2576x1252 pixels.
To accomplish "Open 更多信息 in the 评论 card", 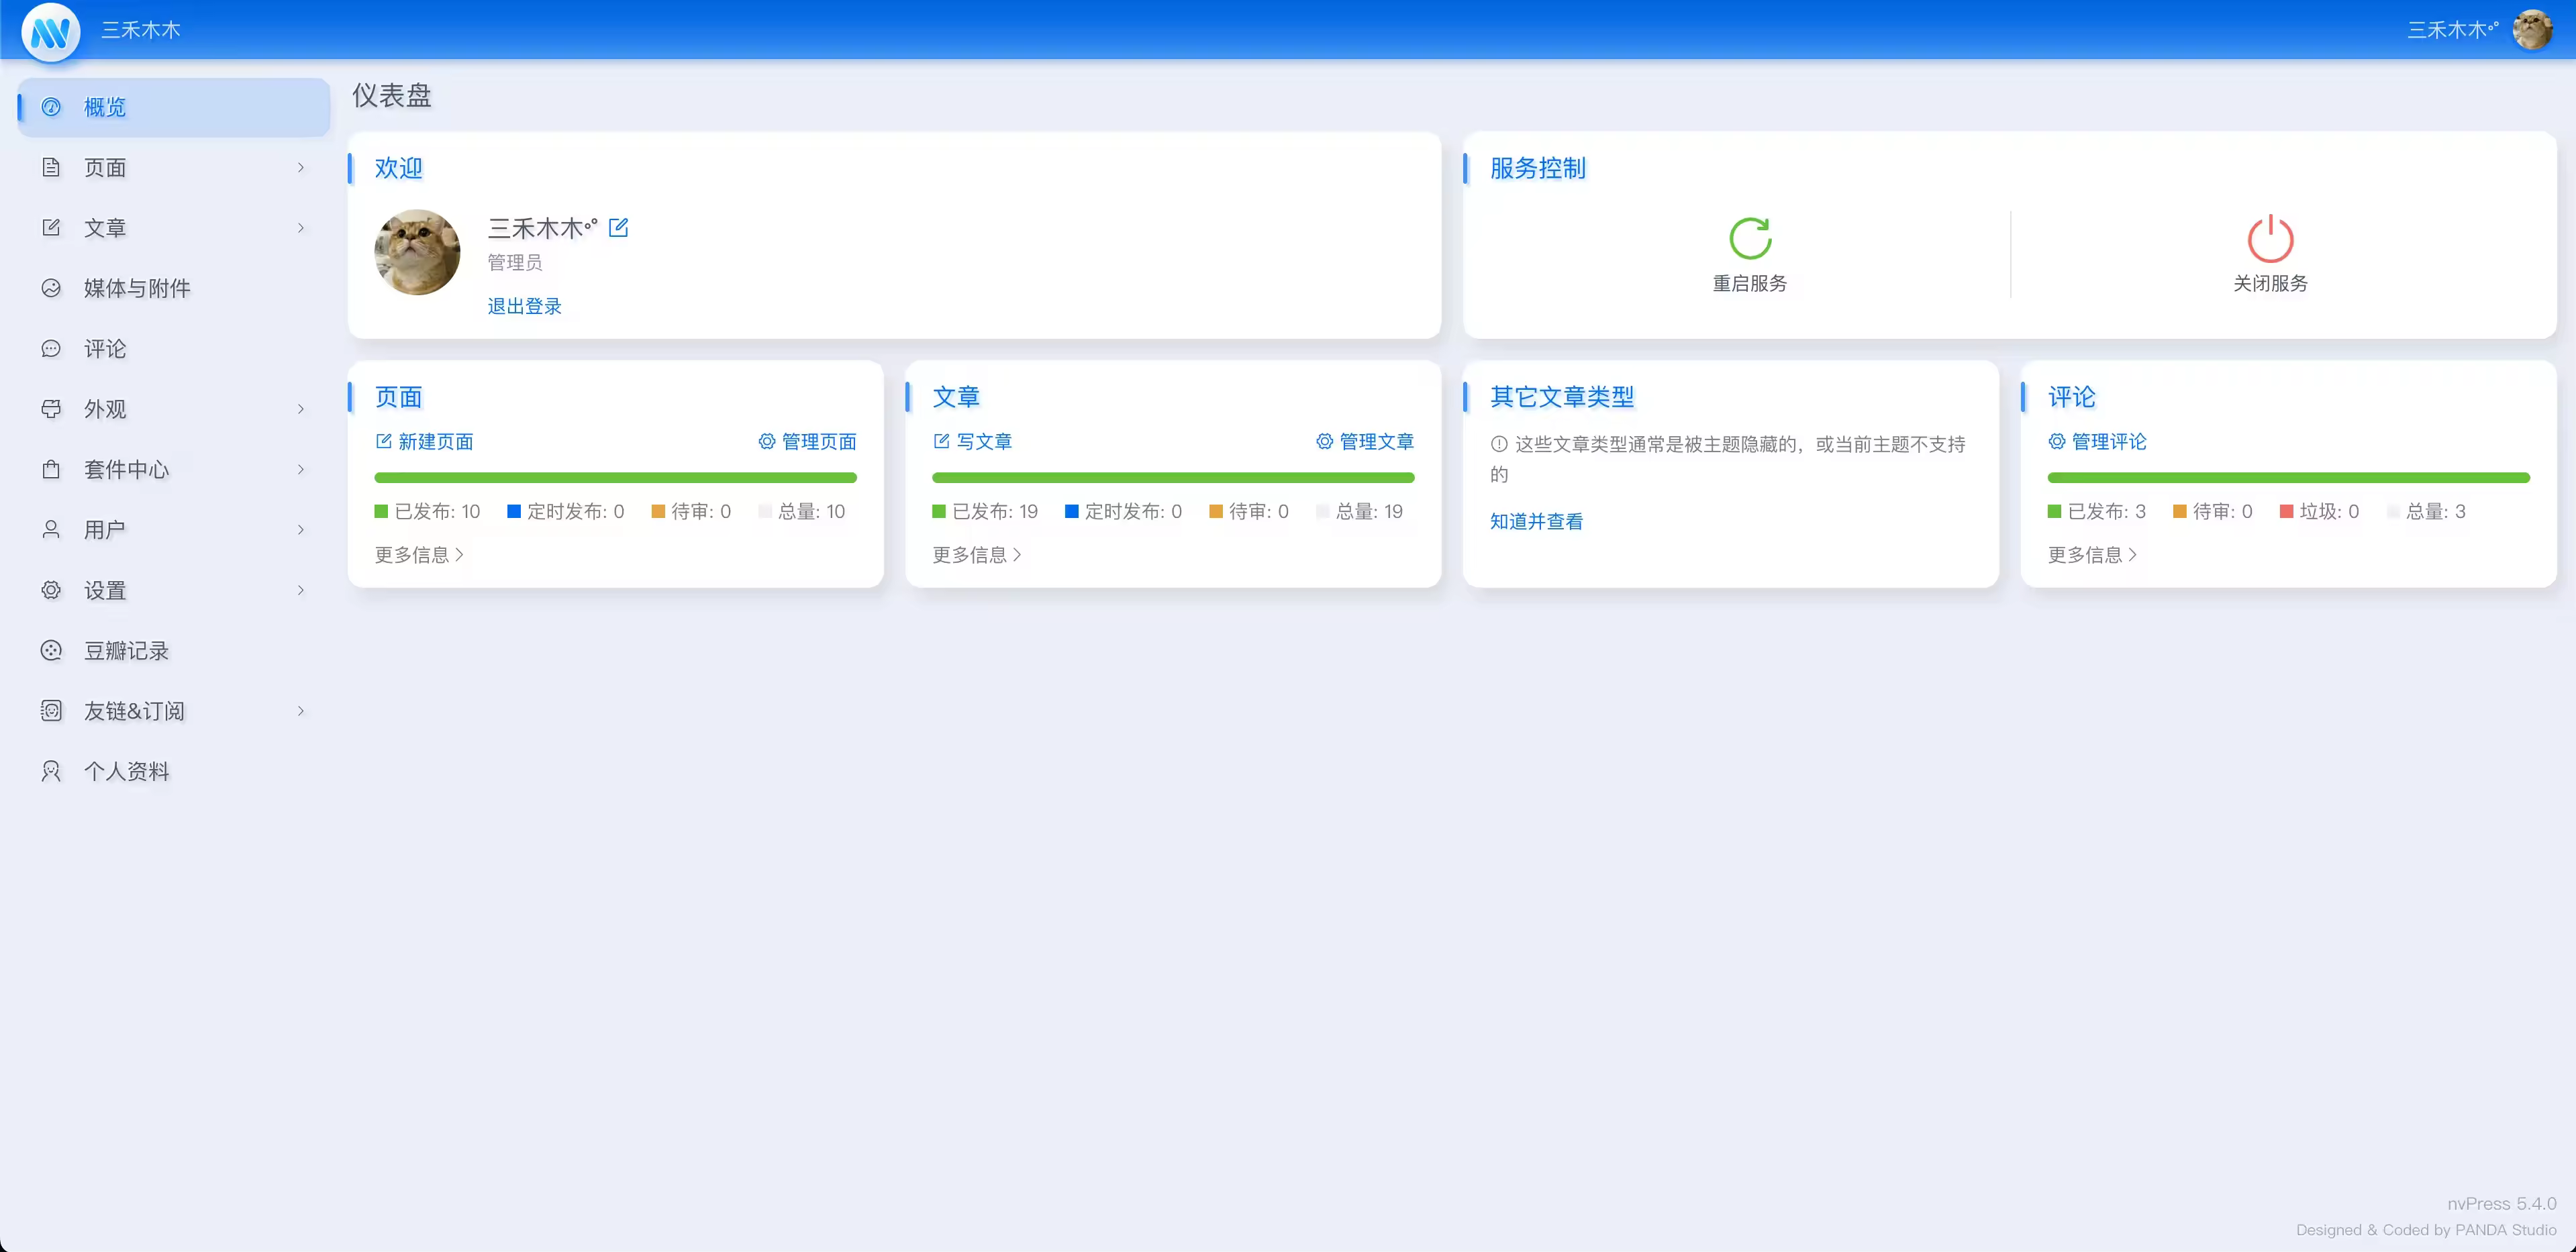I will tap(2093, 554).
